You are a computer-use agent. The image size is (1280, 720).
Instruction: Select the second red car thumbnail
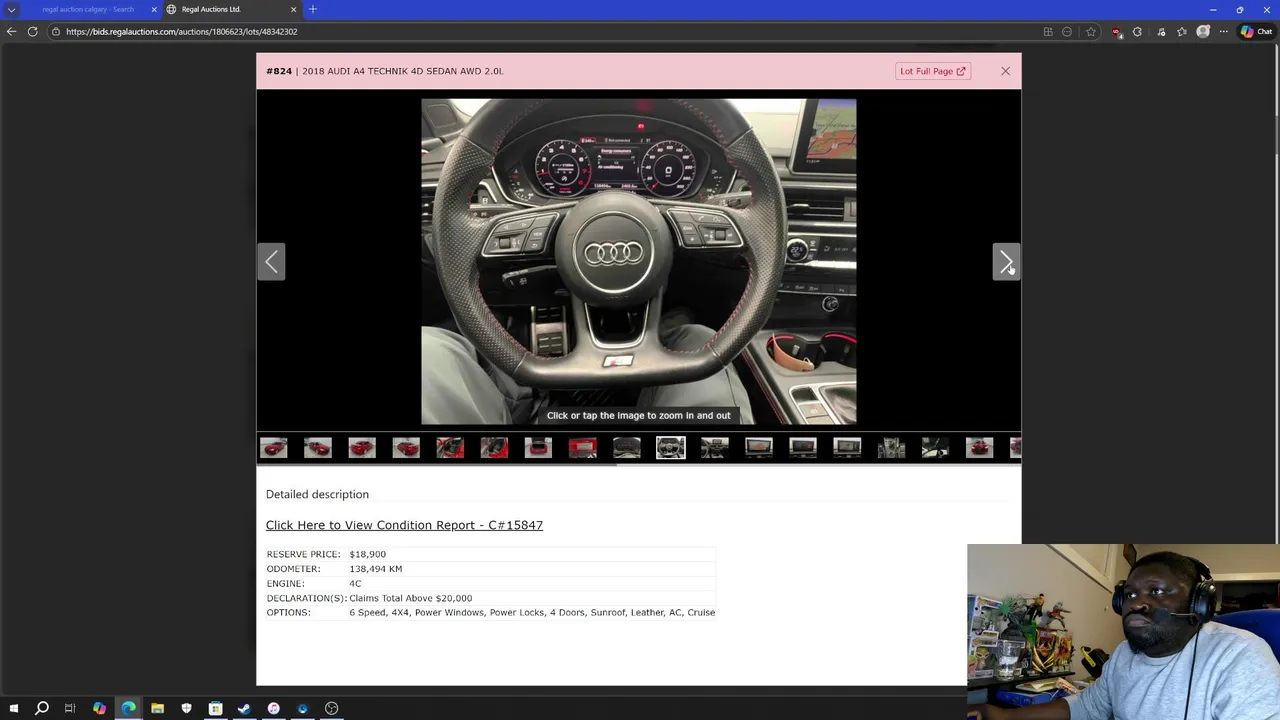pyautogui.click(x=318, y=448)
